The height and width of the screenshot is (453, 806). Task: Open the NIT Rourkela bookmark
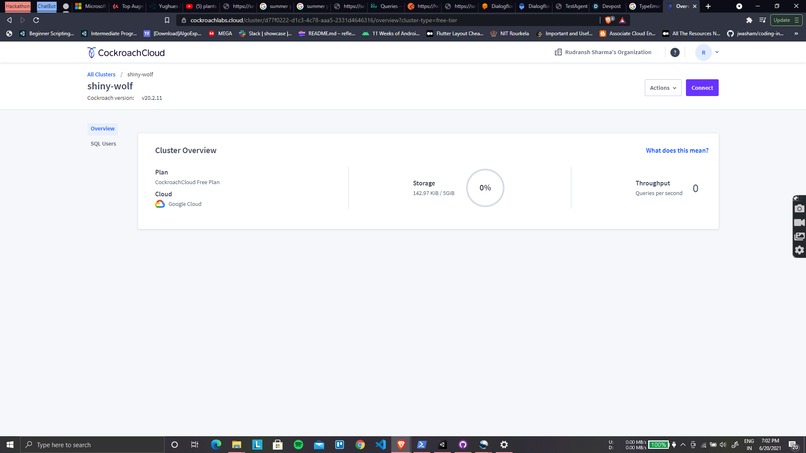point(510,33)
